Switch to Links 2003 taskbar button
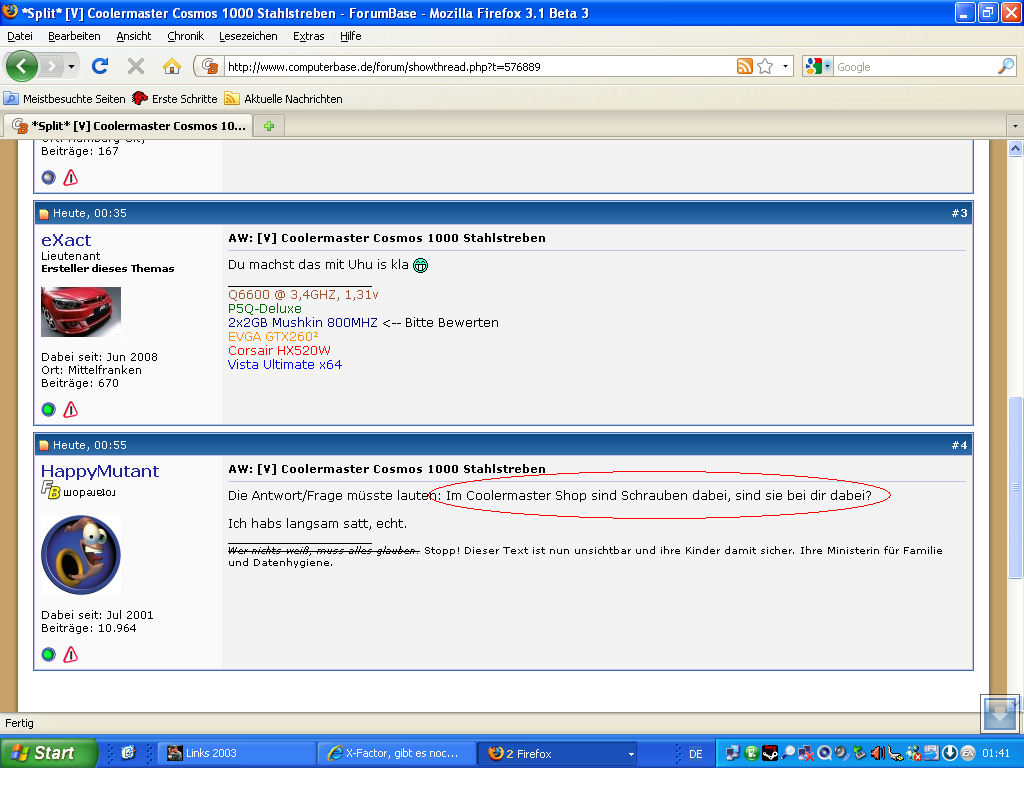The image size is (1024, 800). pos(237,753)
